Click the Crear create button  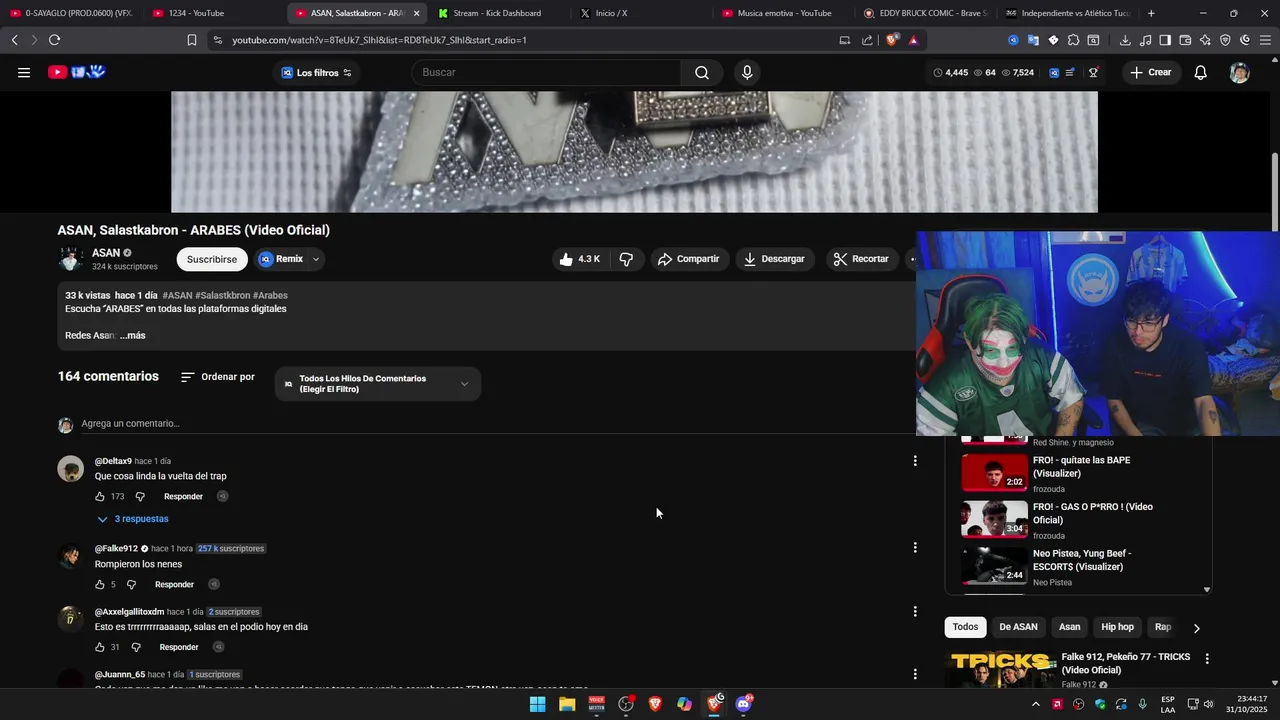point(1150,72)
